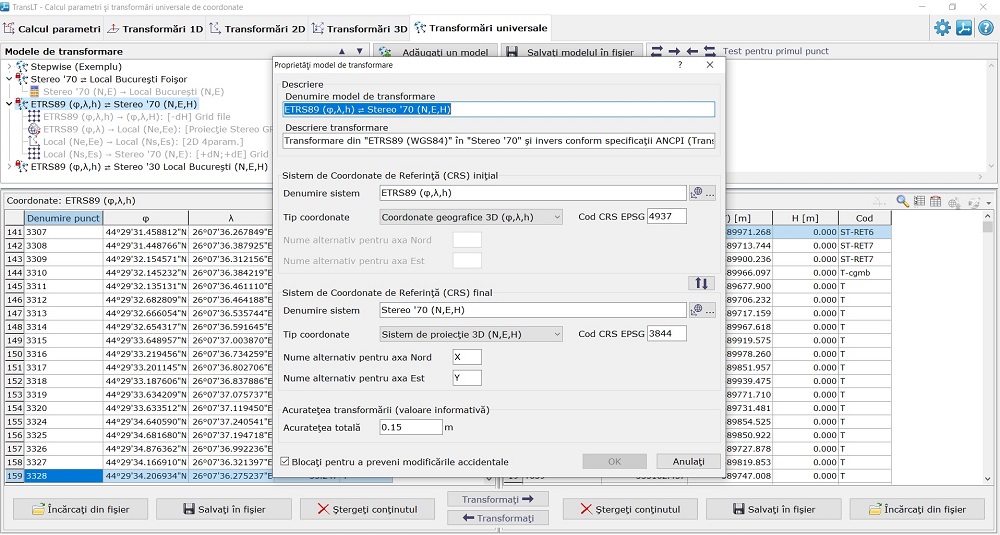The image size is (1000, 535).
Task: Click the Descriere transformare text field
Action: point(499,140)
